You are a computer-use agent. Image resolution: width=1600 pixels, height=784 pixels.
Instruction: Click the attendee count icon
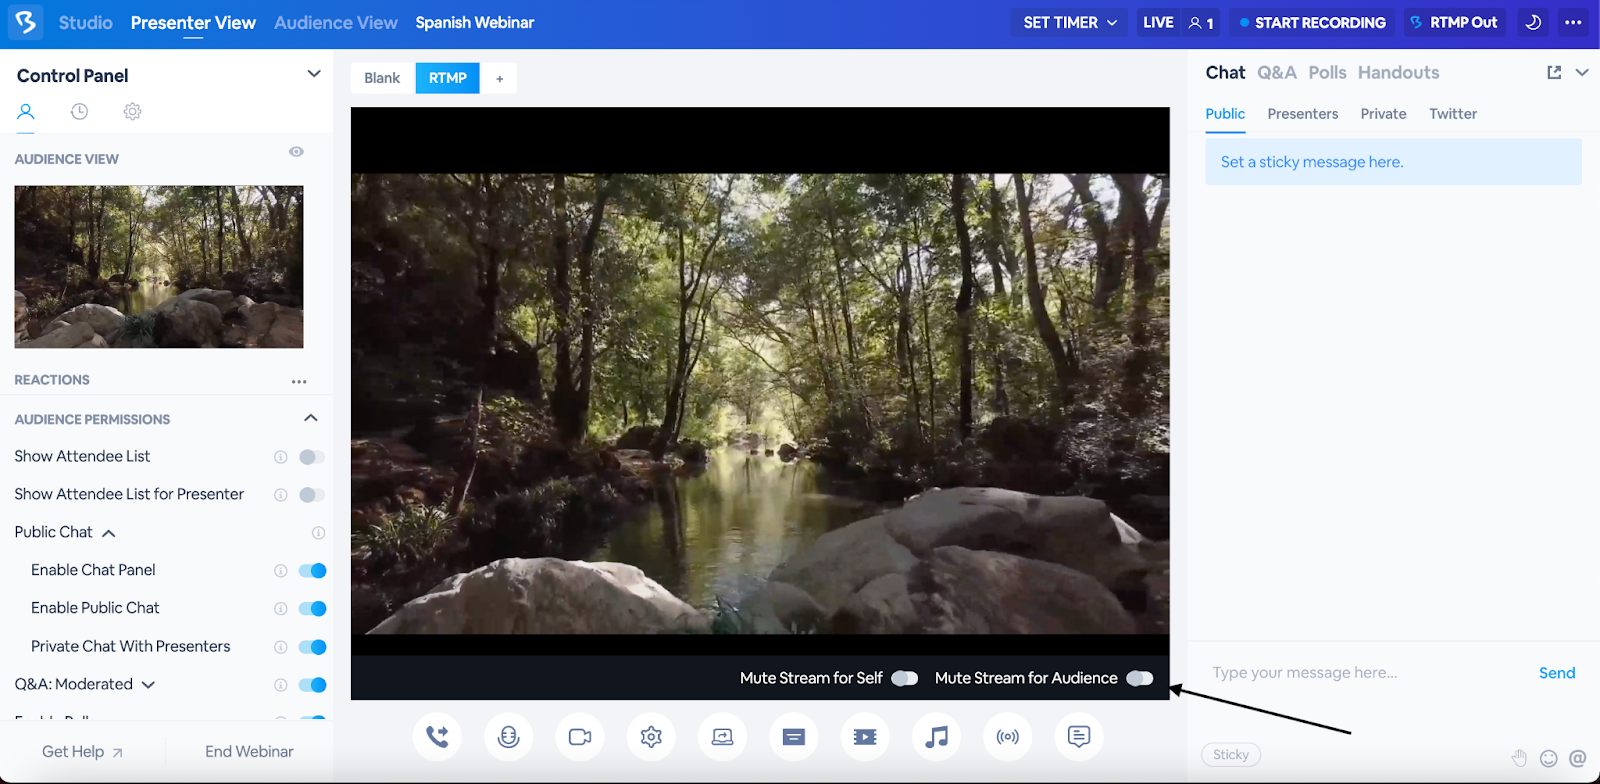tap(1201, 22)
